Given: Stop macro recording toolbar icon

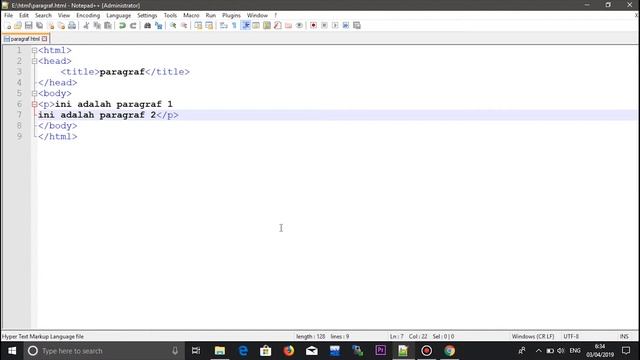Looking at the screenshot, I should pos(324,25).
